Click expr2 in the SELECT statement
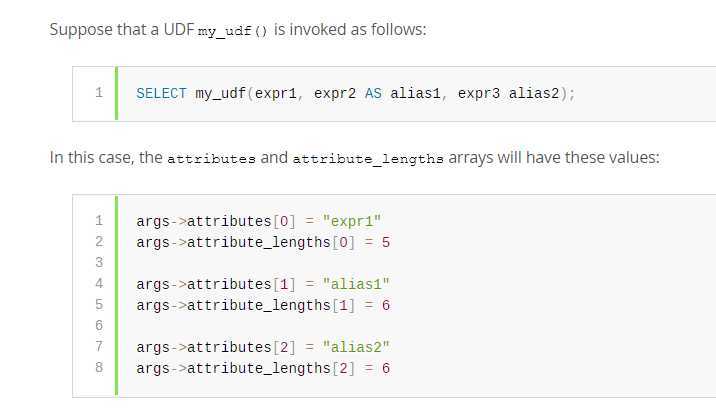716x417 pixels. (x=335, y=93)
